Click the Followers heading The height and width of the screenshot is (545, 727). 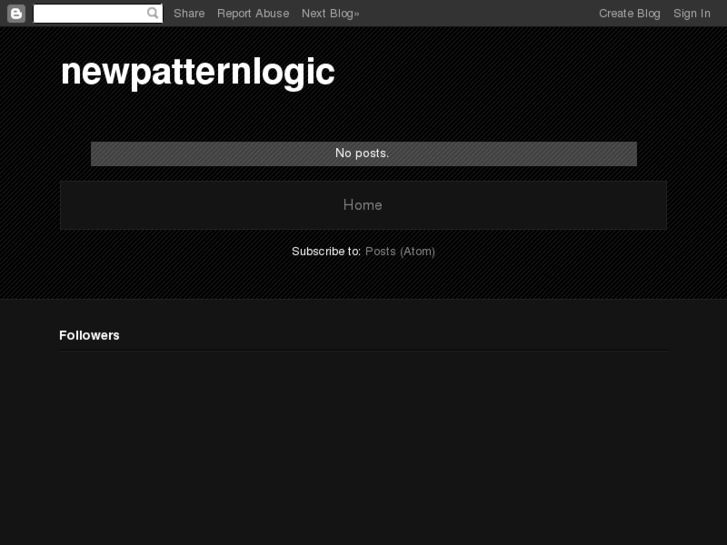pos(89,335)
